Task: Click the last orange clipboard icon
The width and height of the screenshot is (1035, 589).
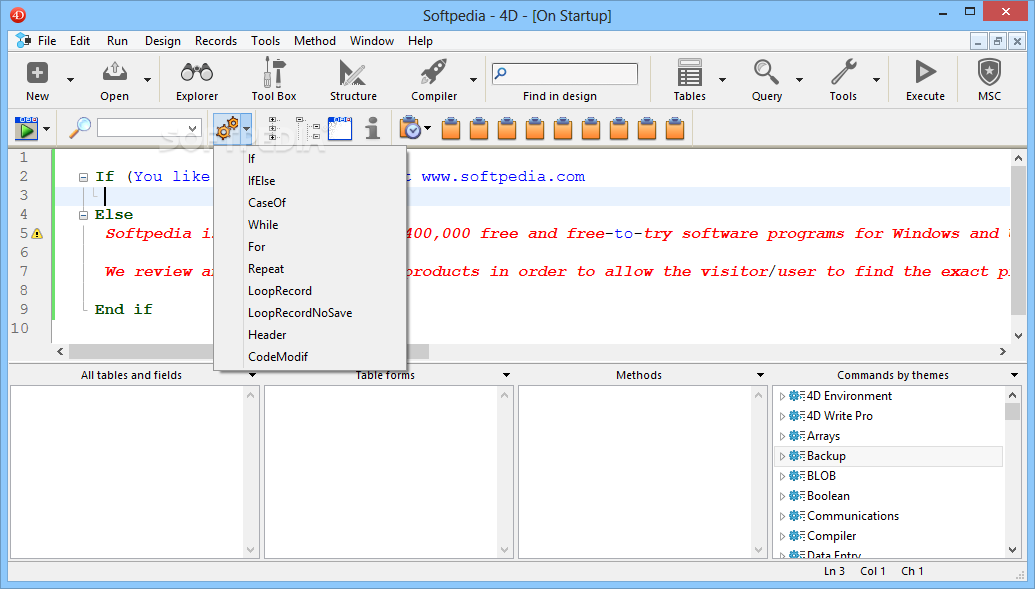Action: coord(675,128)
